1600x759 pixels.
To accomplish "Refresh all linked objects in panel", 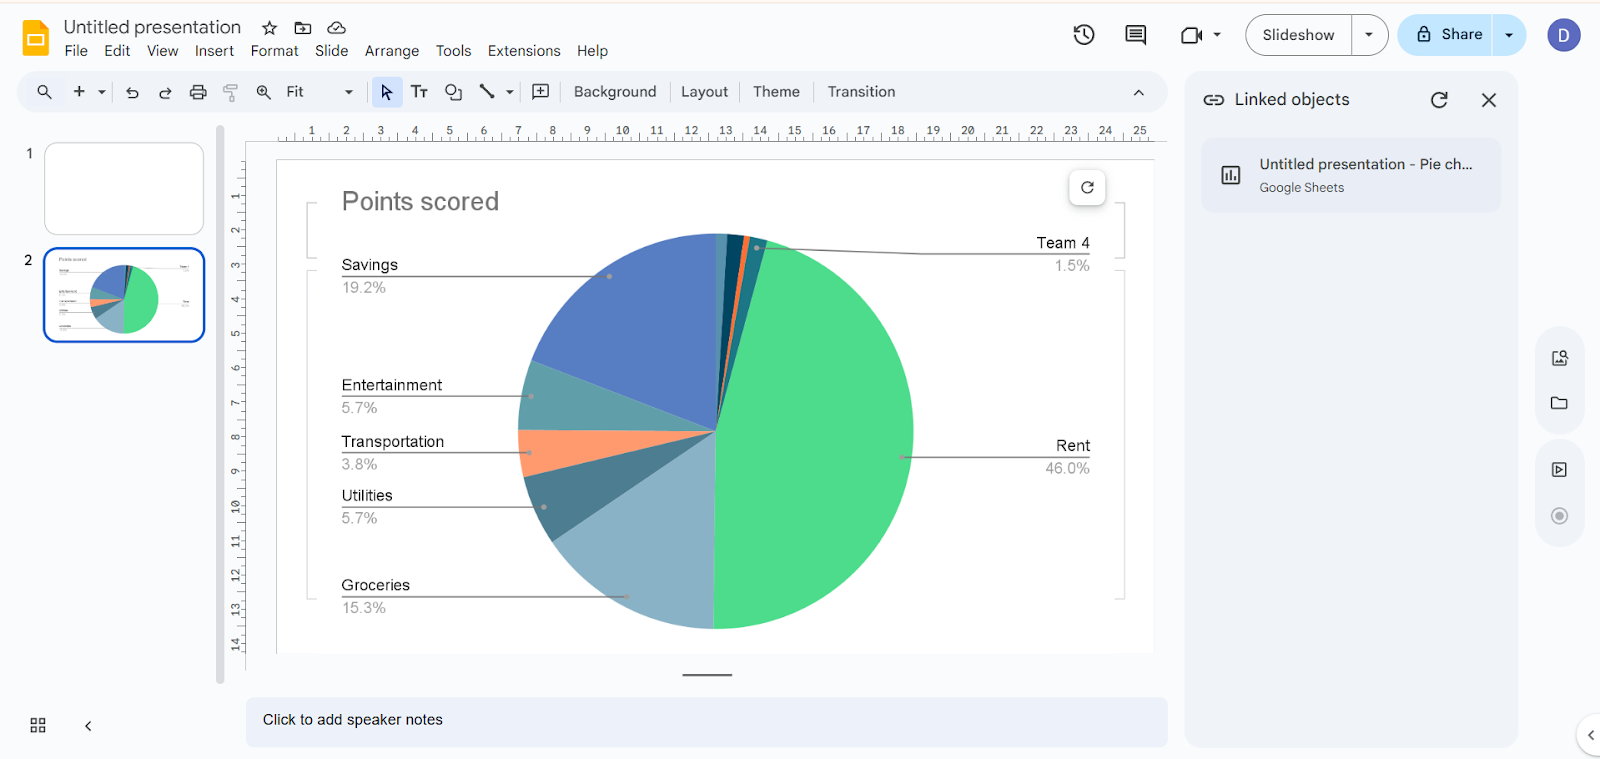I will click(1439, 100).
